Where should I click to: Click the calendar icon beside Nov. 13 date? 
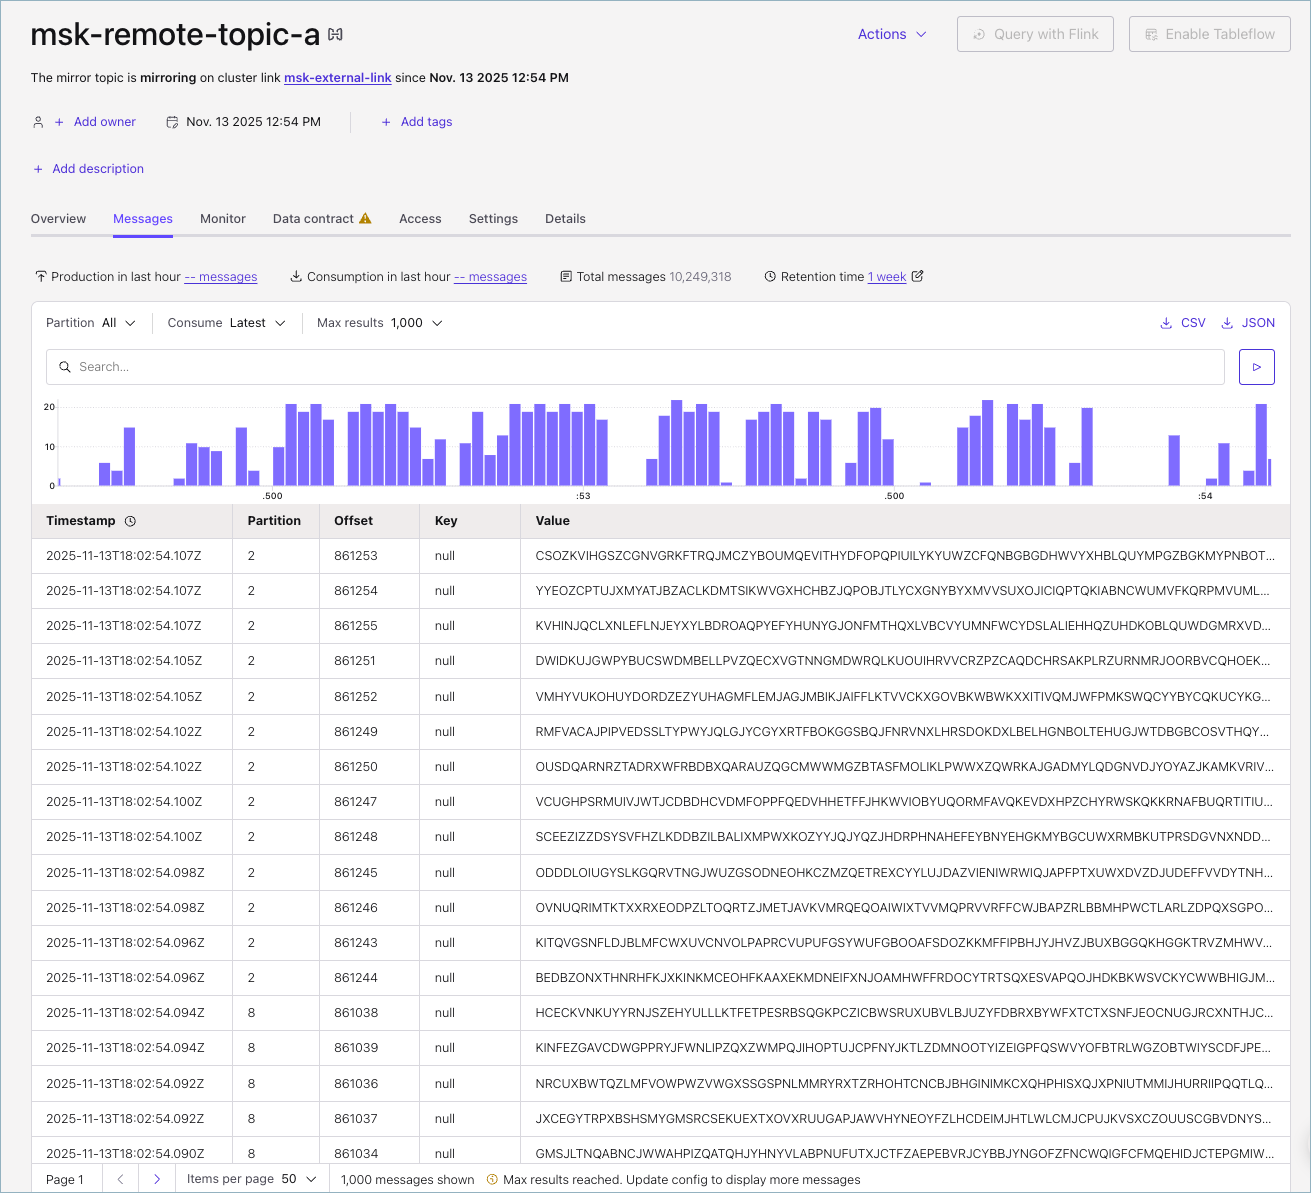point(170,121)
